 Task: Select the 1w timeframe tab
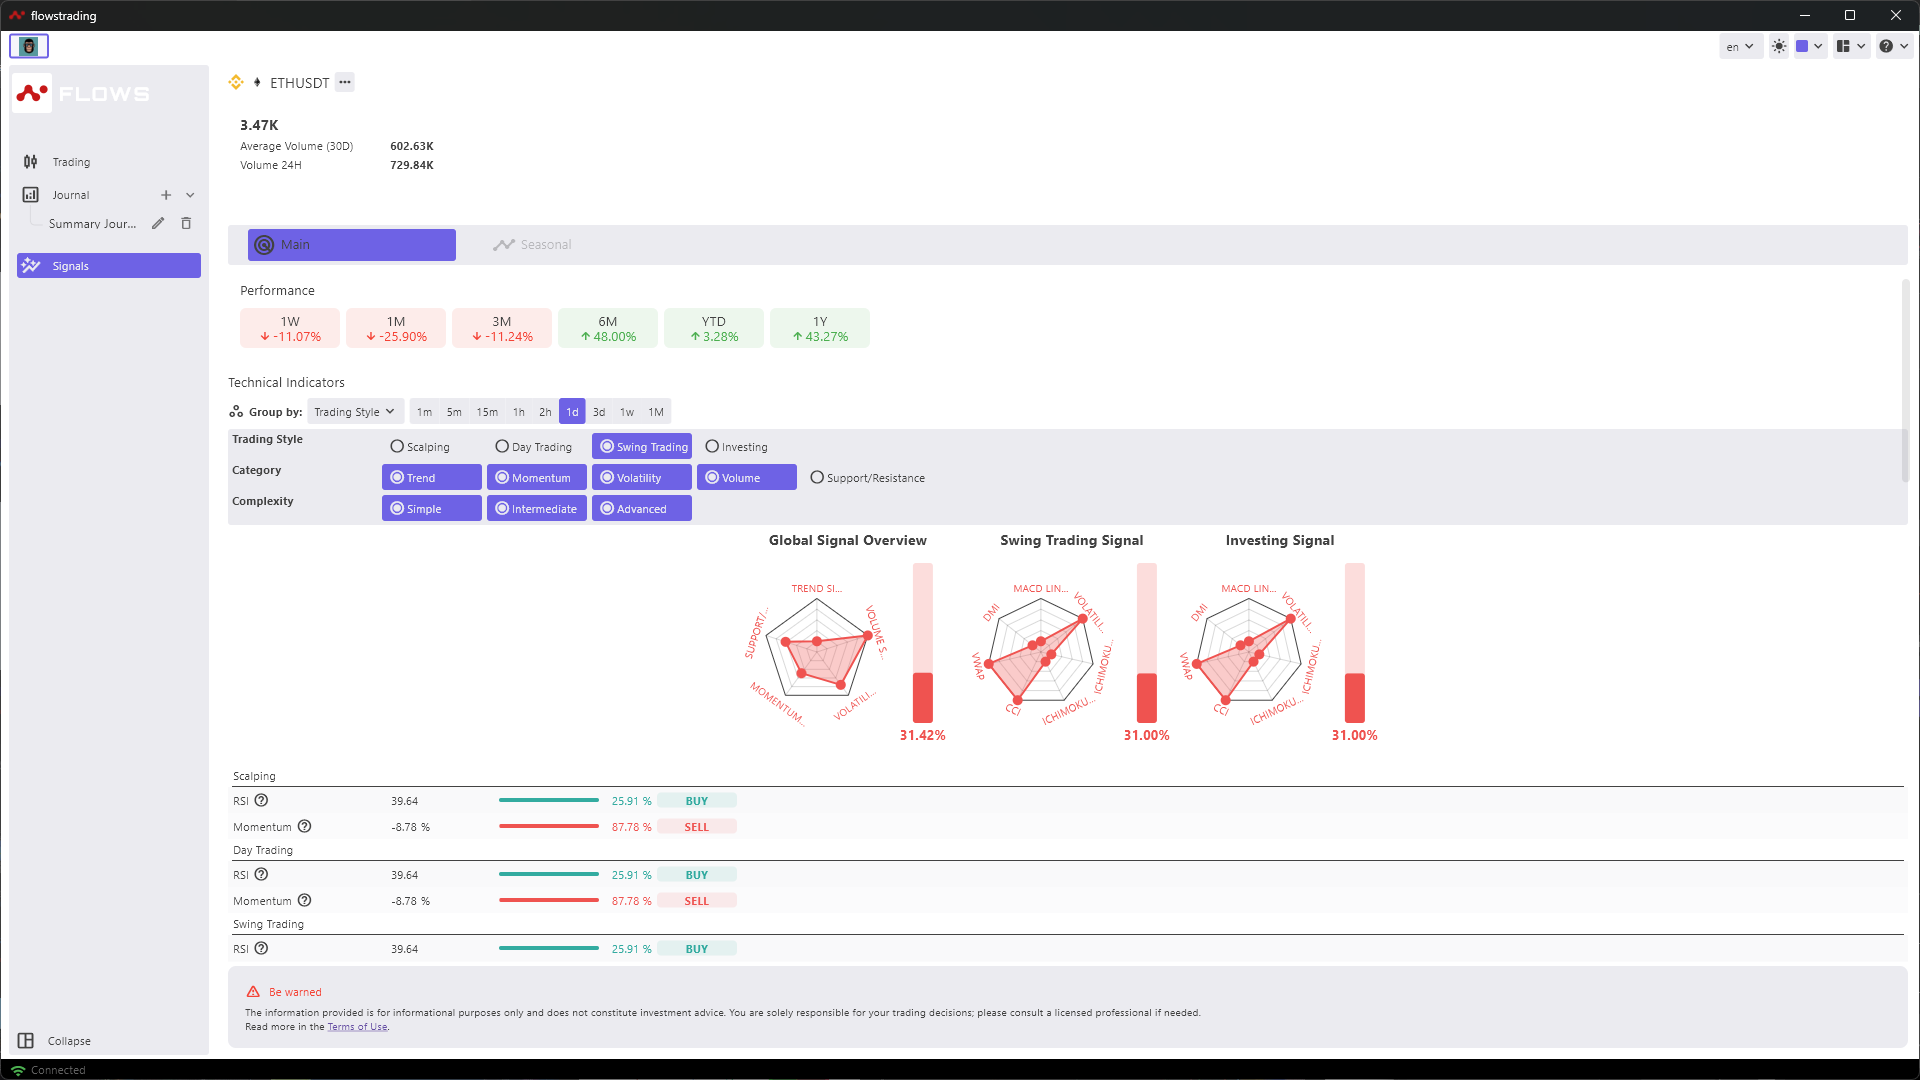tap(627, 412)
